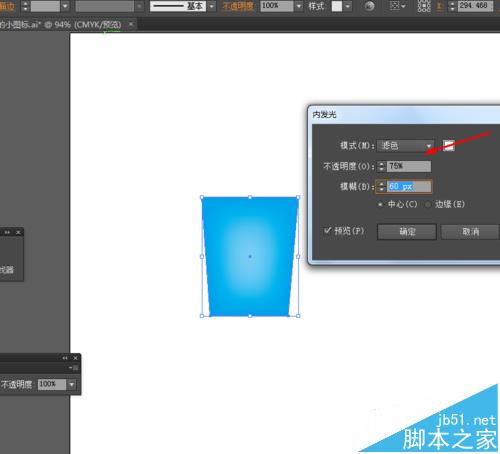Screen dimensions: 500x454
Task: Click the 不透明度 stepper arrows in dialog
Action: [382, 166]
